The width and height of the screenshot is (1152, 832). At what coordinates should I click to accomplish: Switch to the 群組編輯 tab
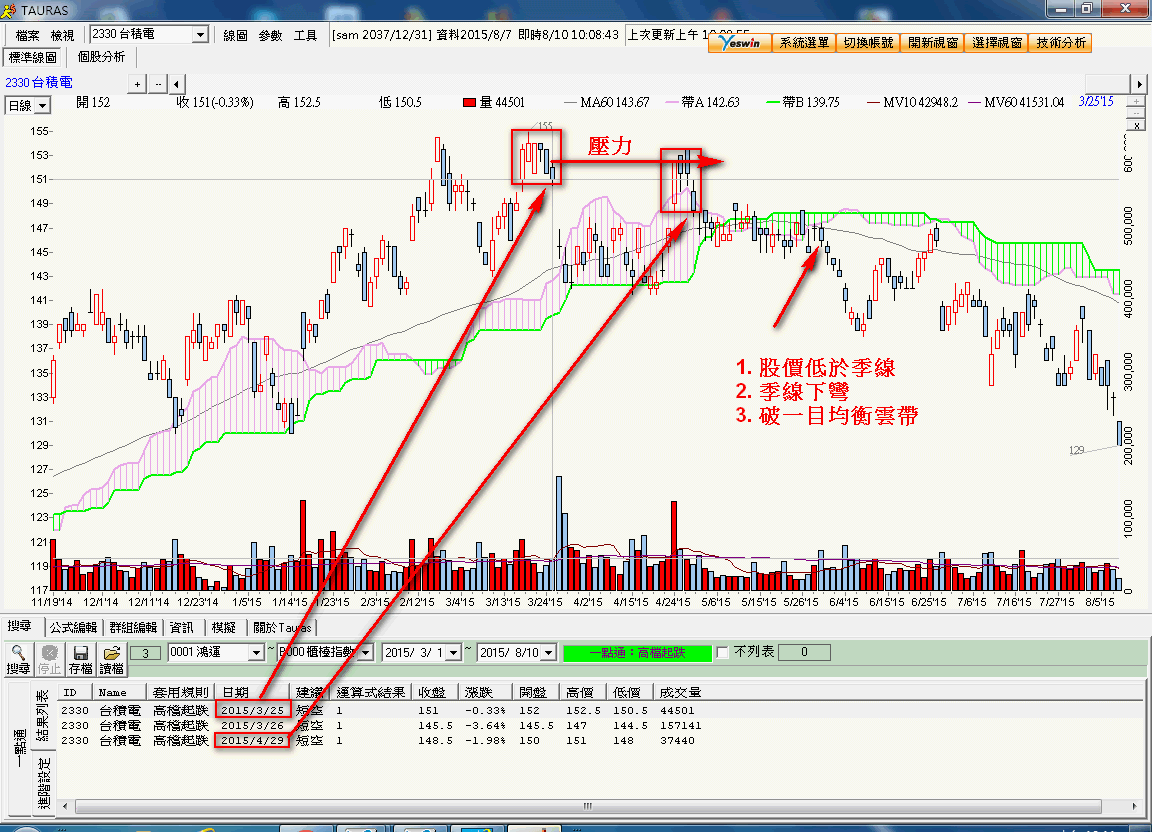(x=134, y=628)
